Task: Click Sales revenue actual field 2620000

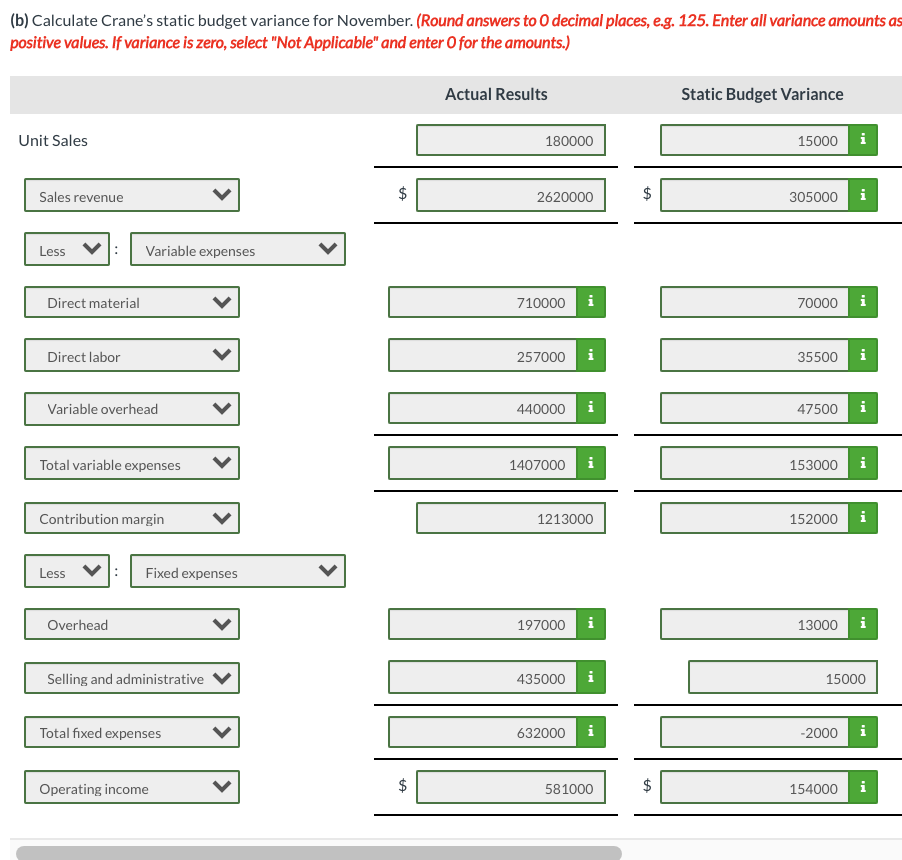Action: pyautogui.click(x=511, y=196)
